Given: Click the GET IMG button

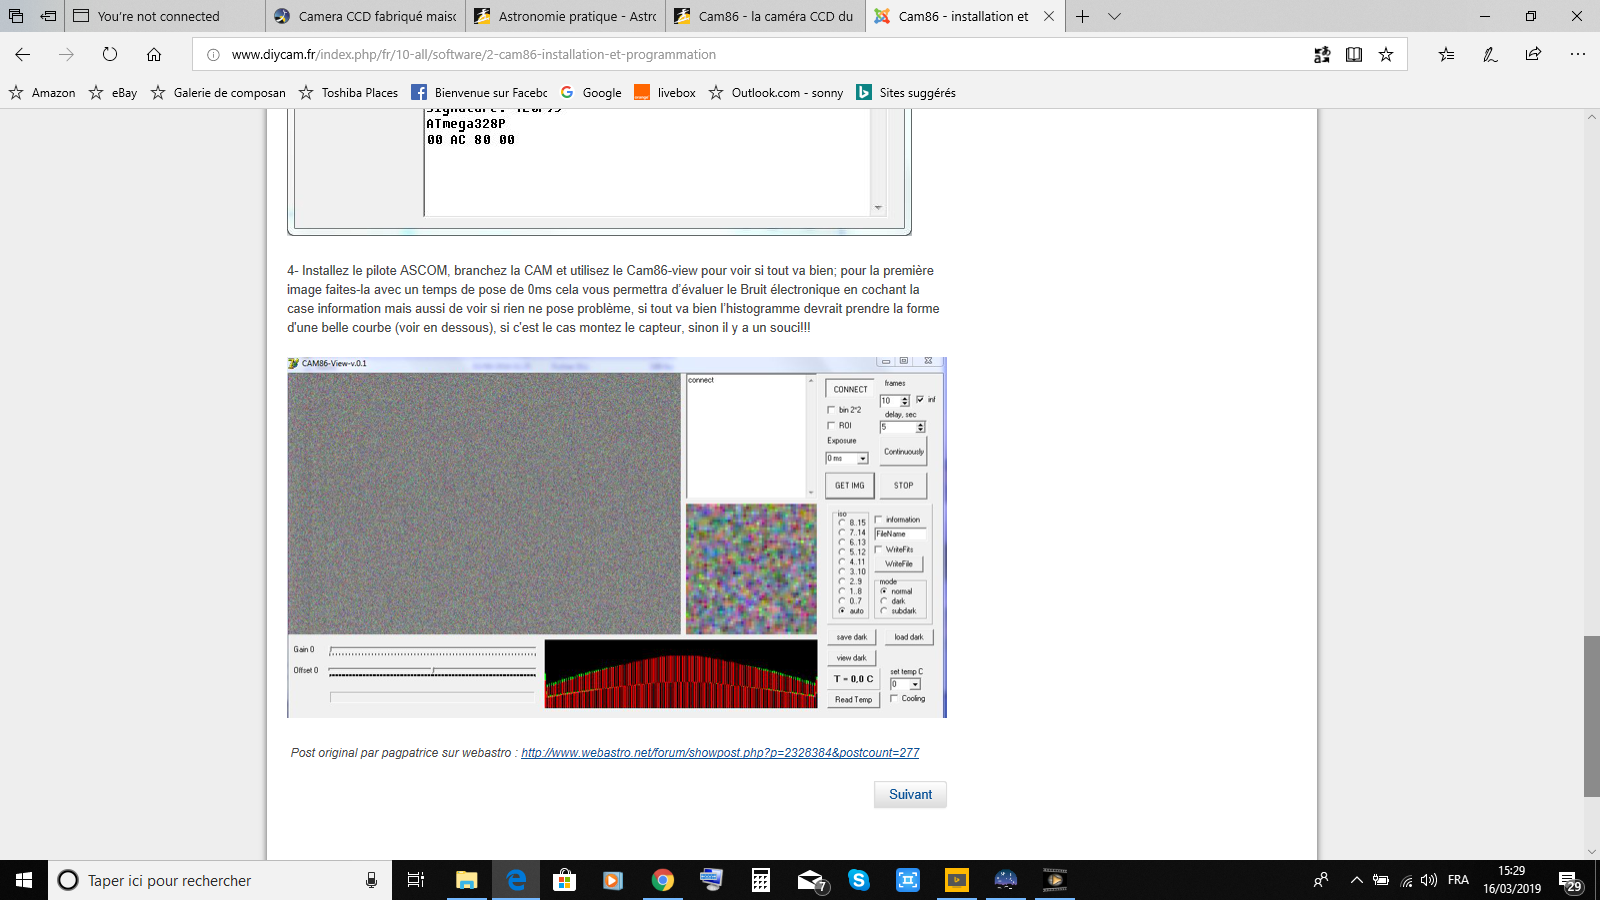Looking at the screenshot, I should [x=850, y=486].
